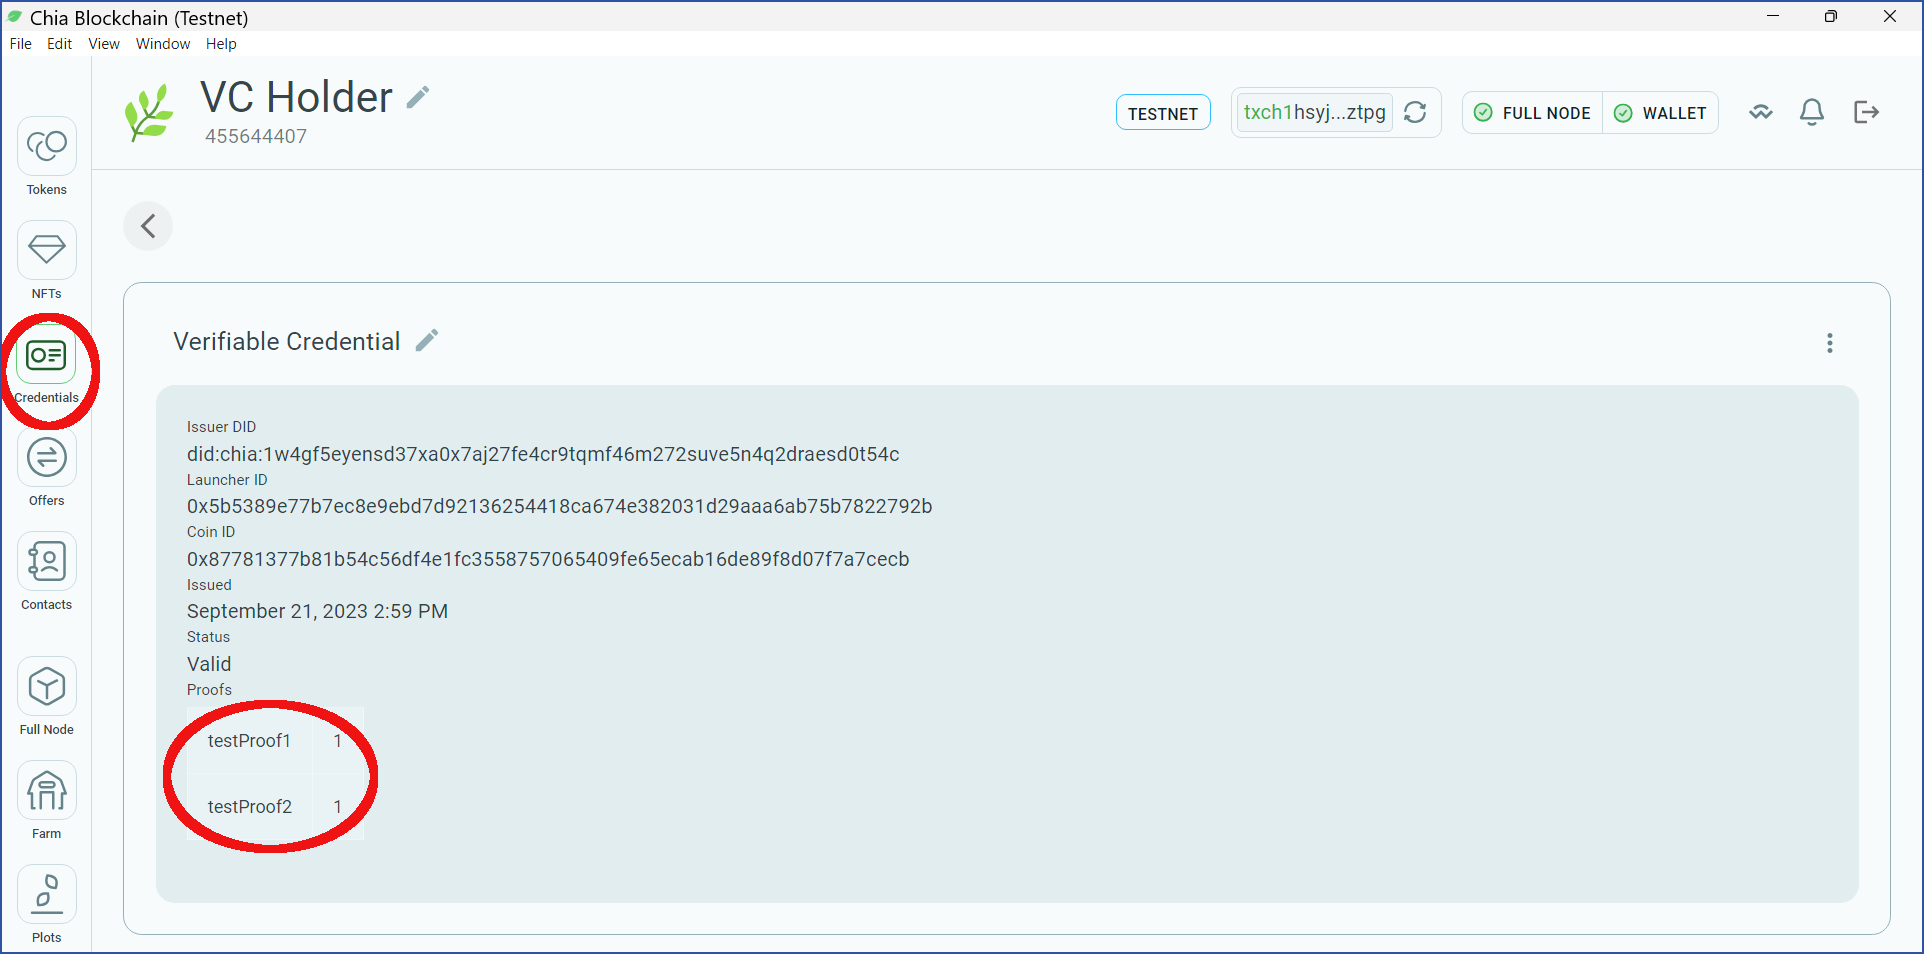Open the NFTs sidebar section
The height and width of the screenshot is (954, 1924).
[46, 261]
